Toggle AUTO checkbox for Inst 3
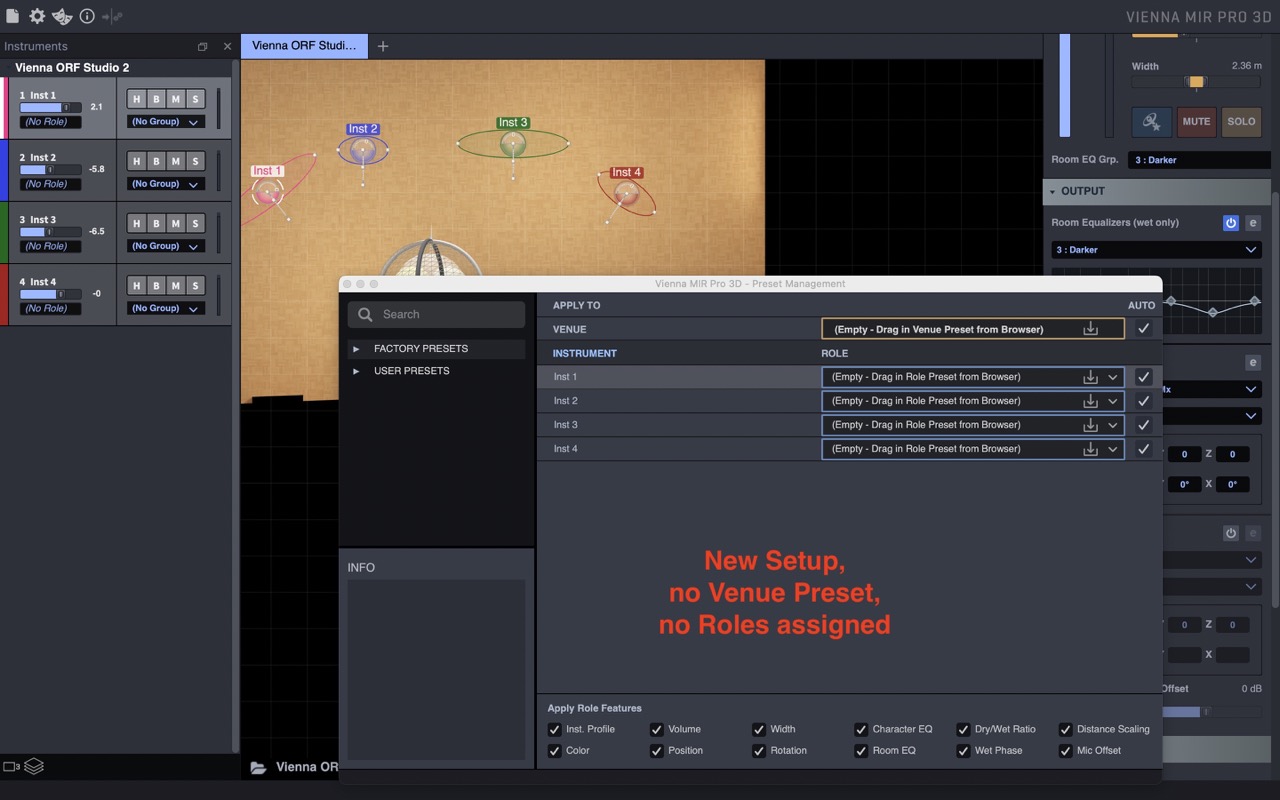Screen dimensions: 1280x800 pyautogui.click(x=1144, y=425)
